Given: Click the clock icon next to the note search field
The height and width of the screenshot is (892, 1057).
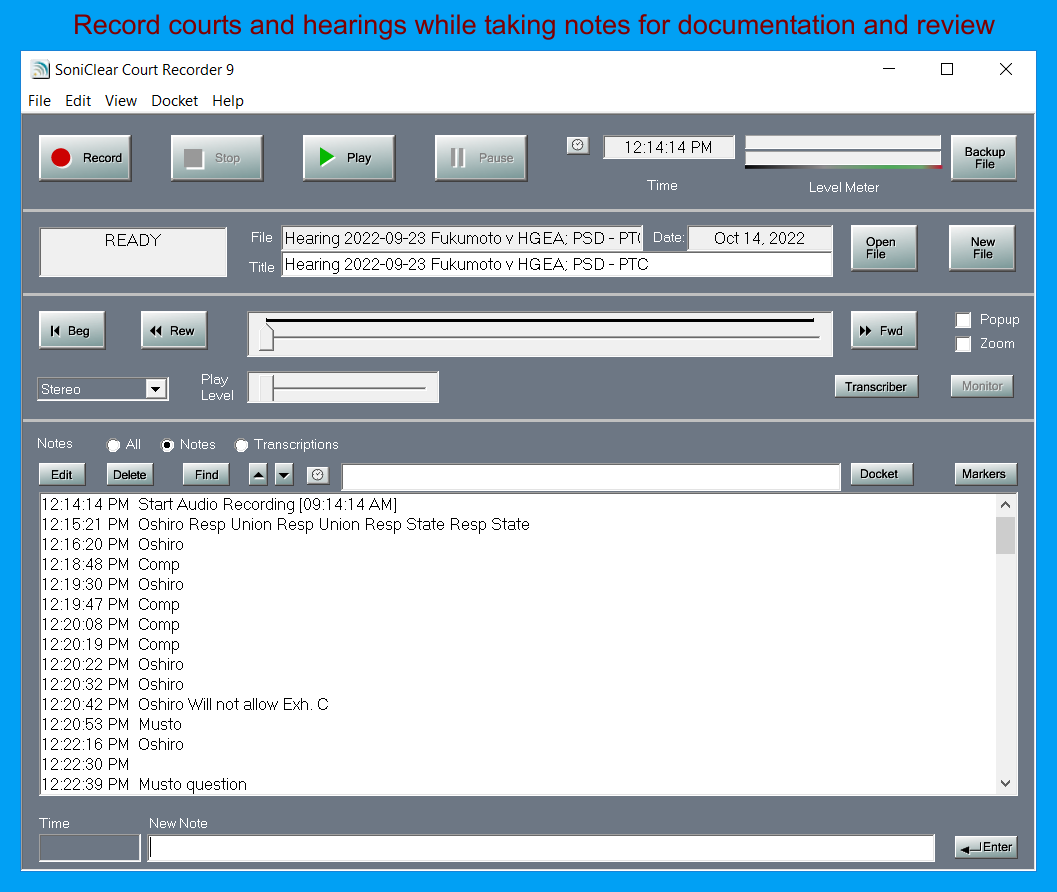Looking at the screenshot, I should coord(318,474).
